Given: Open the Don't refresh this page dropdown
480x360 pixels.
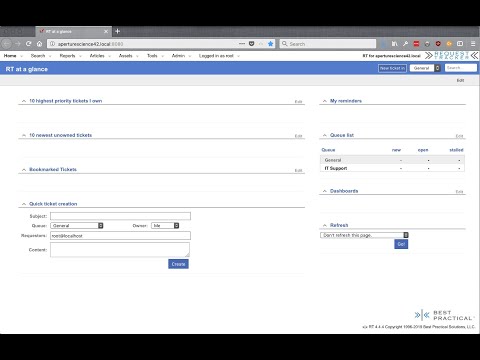Looking at the screenshot, I should coord(364,235).
